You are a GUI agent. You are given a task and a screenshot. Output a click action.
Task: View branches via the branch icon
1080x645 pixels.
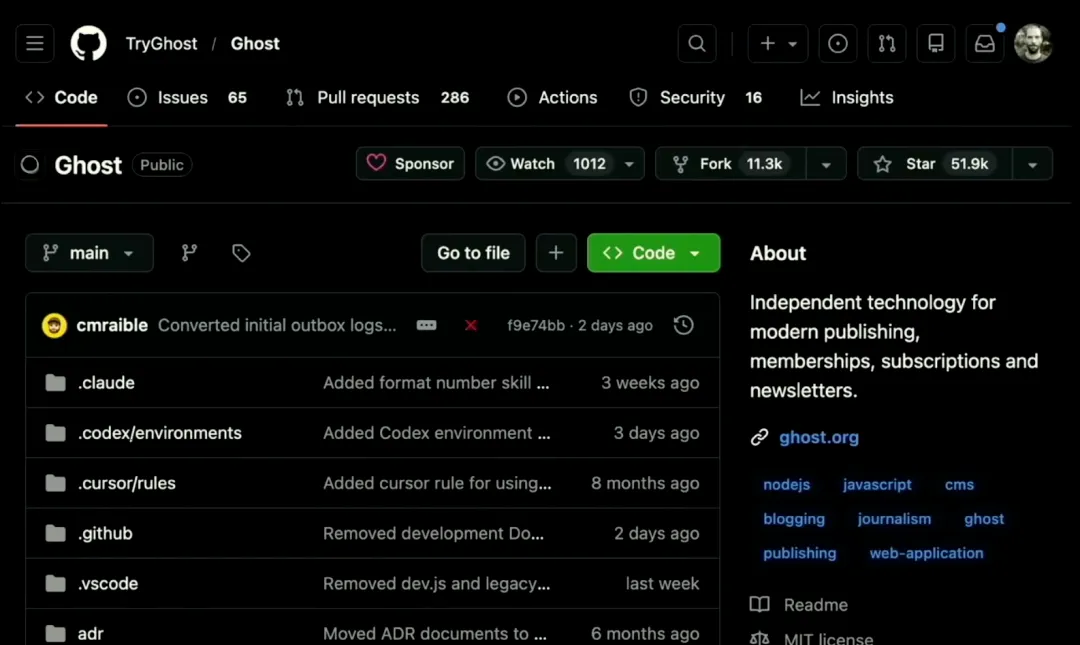pos(189,253)
